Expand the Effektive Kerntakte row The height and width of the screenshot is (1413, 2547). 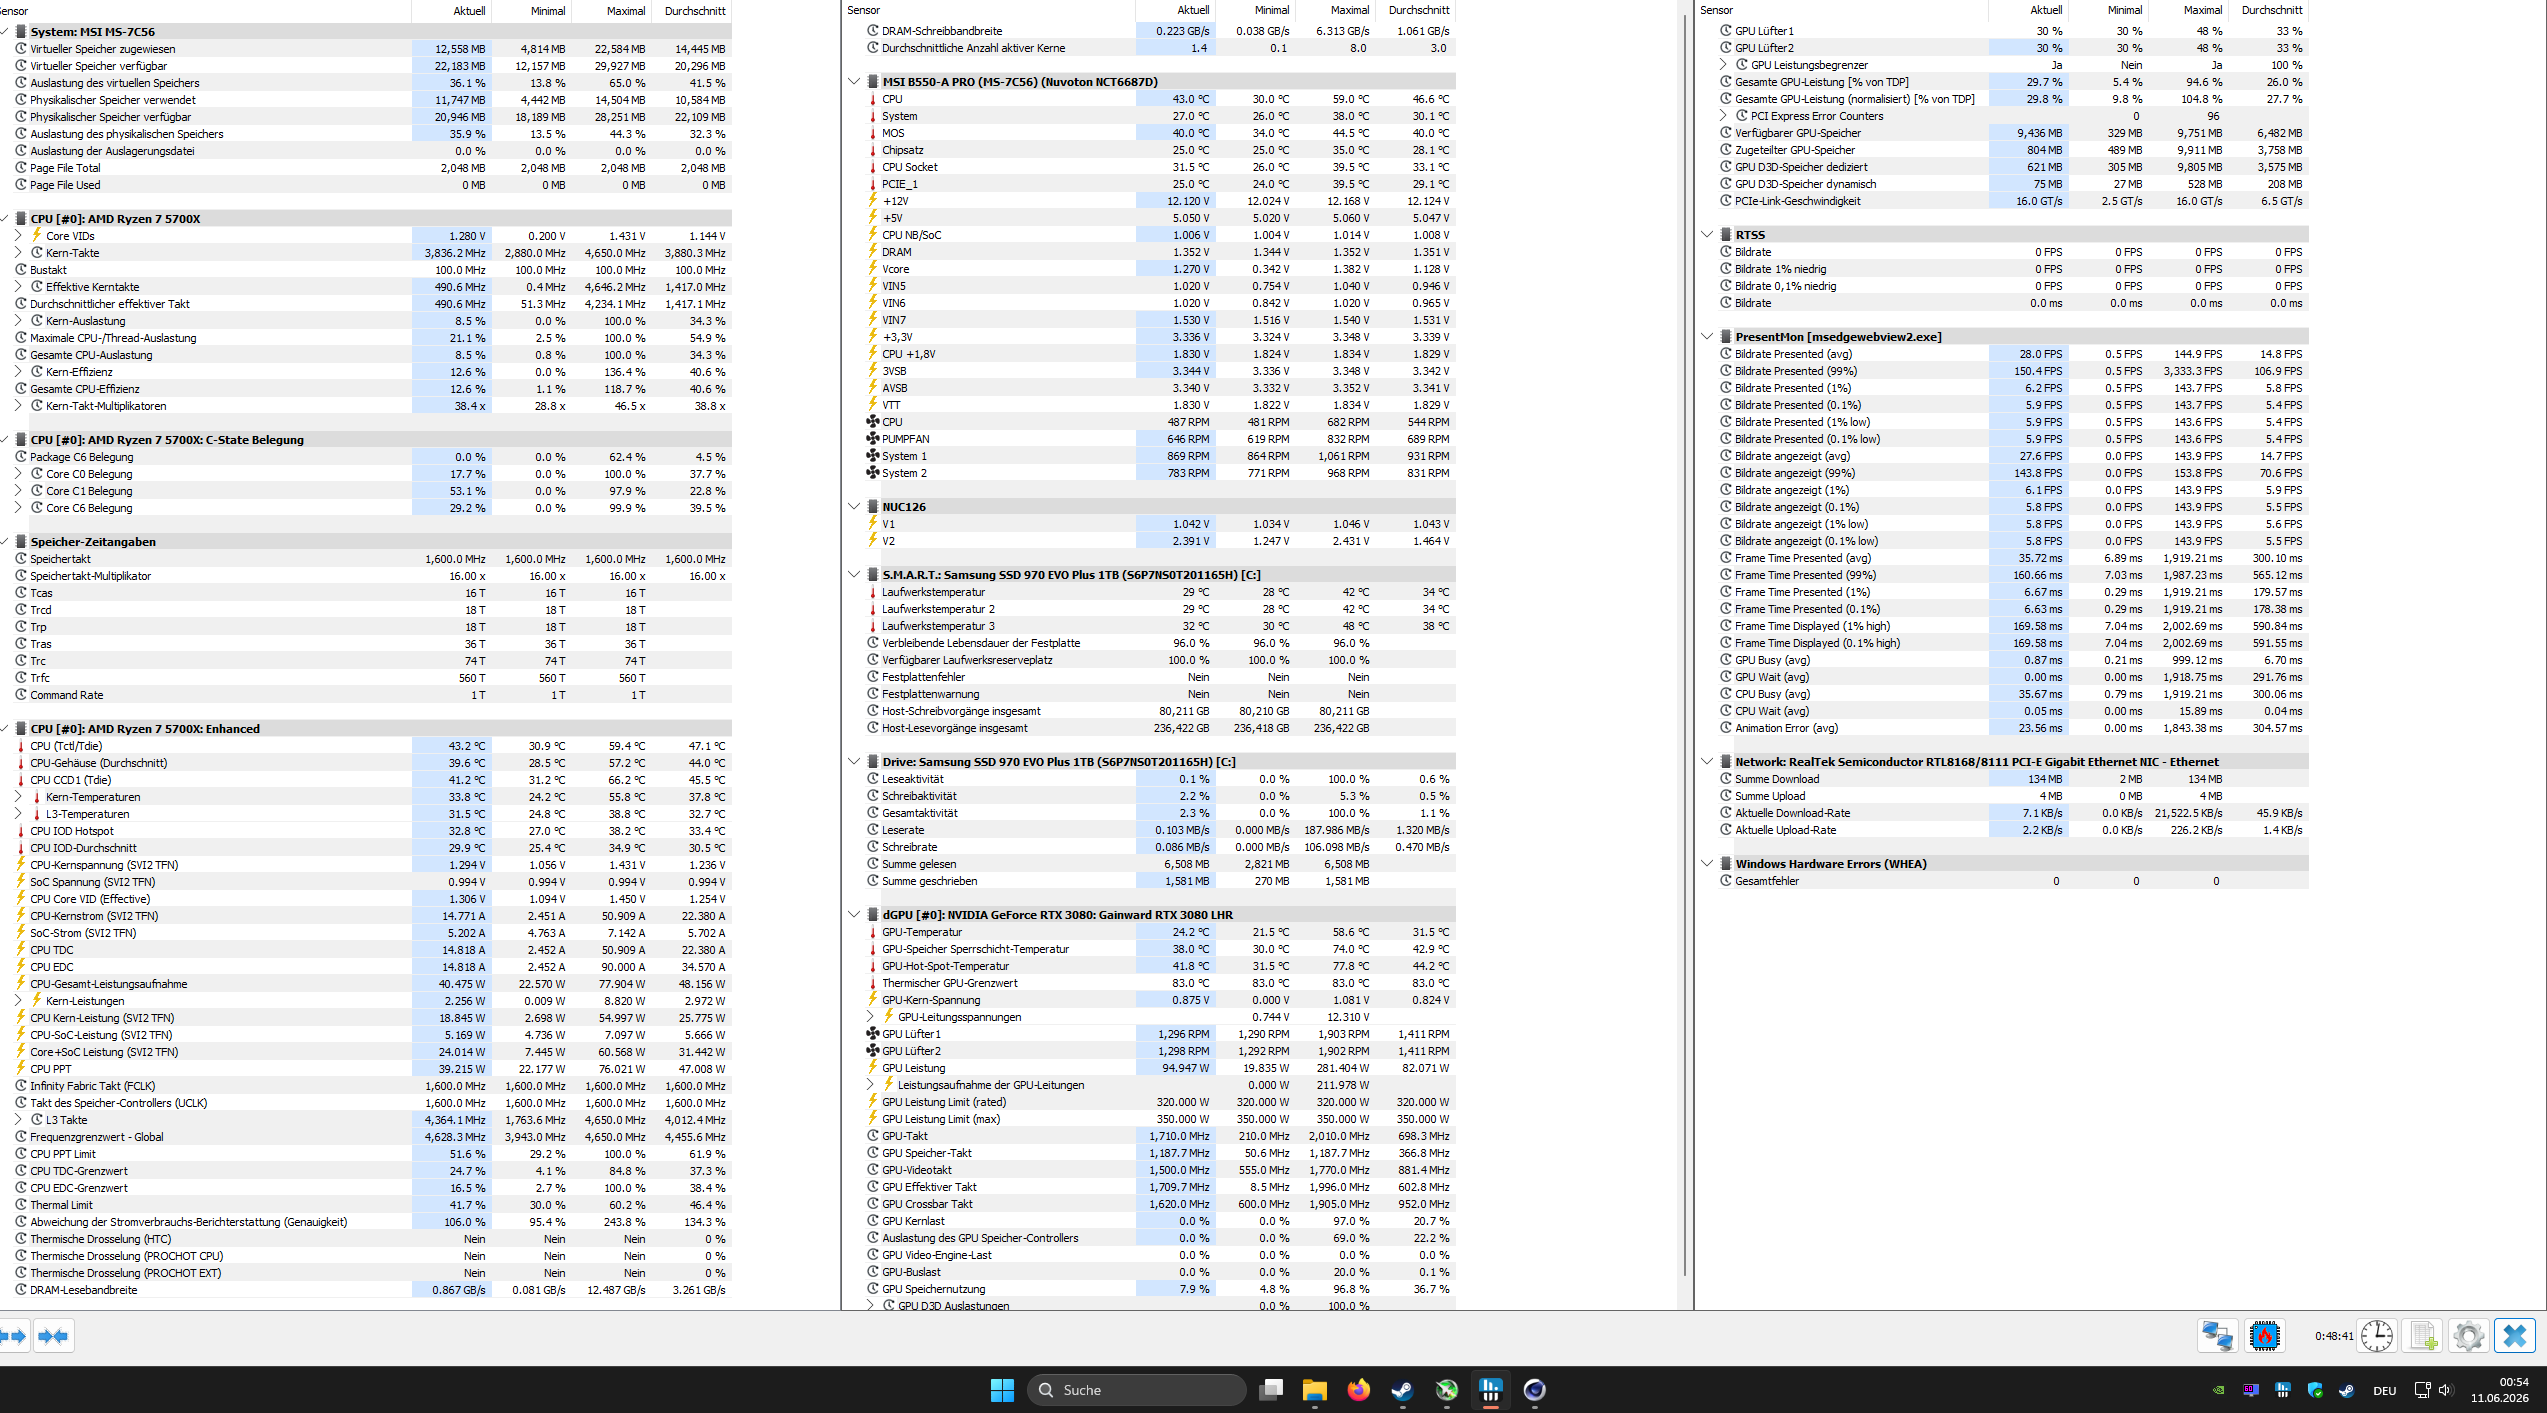tap(19, 287)
